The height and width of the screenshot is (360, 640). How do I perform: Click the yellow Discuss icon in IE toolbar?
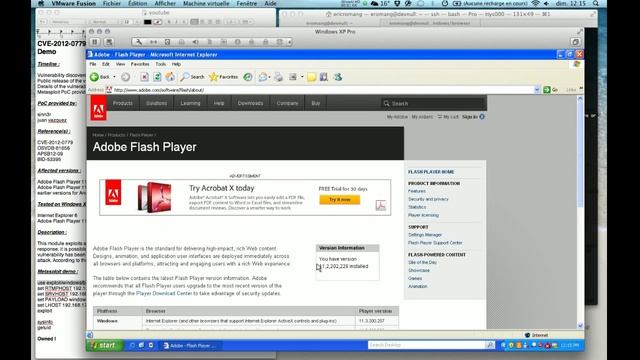click(312, 77)
